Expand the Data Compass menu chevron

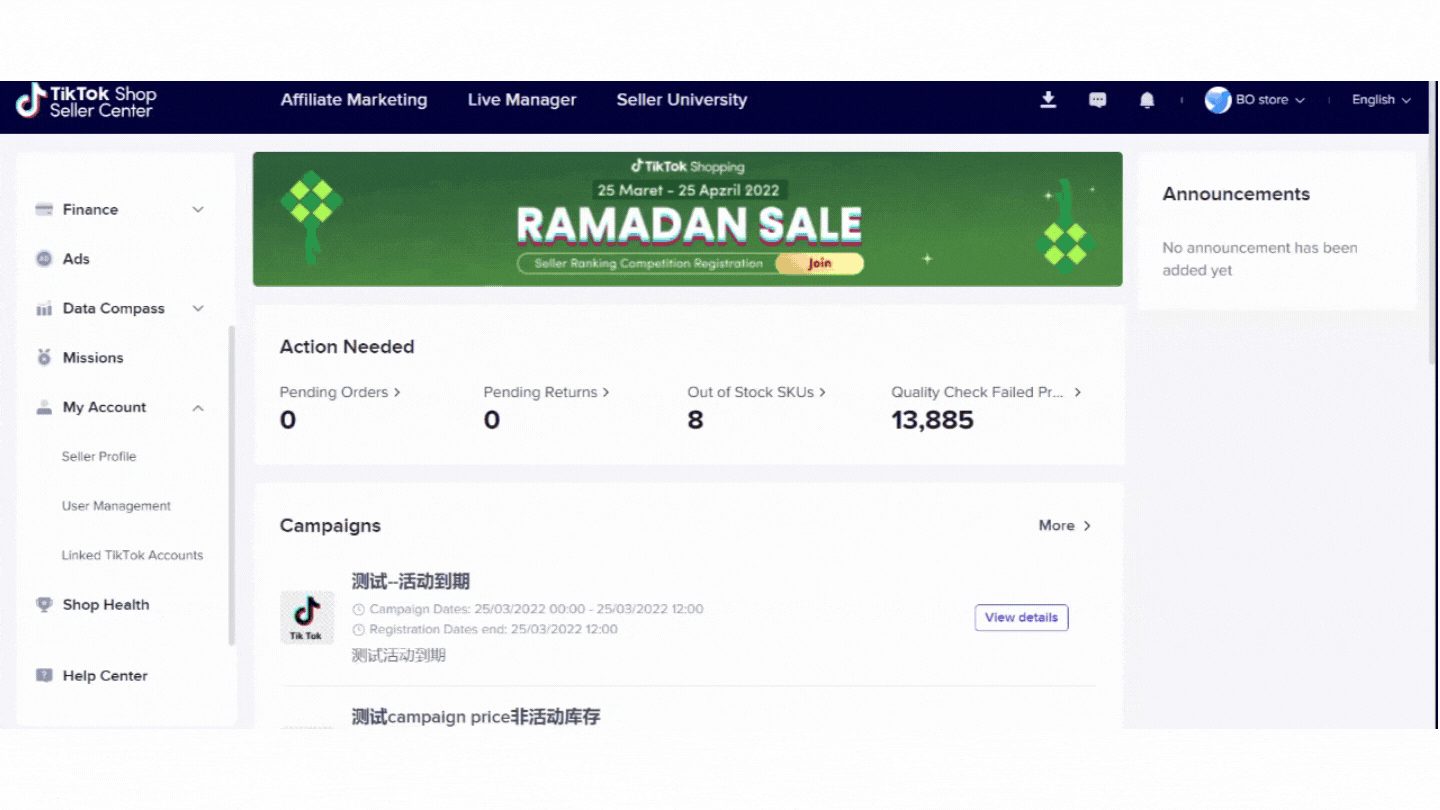(198, 309)
